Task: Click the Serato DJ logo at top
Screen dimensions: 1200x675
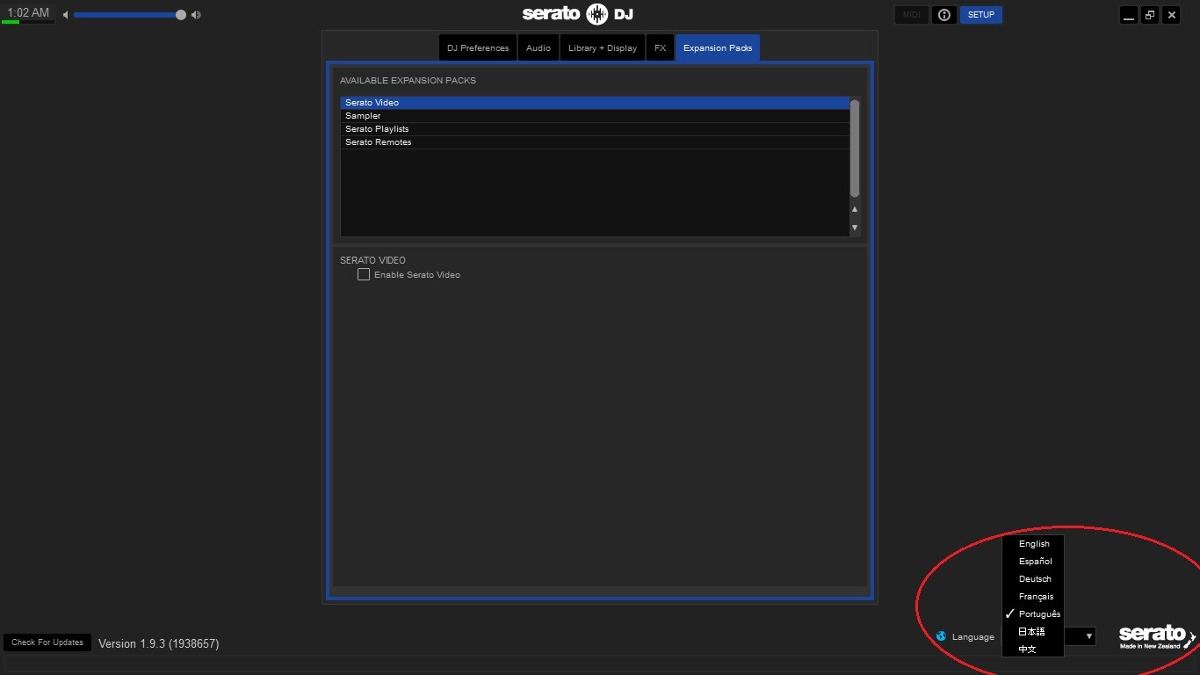Action: click(578, 14)
